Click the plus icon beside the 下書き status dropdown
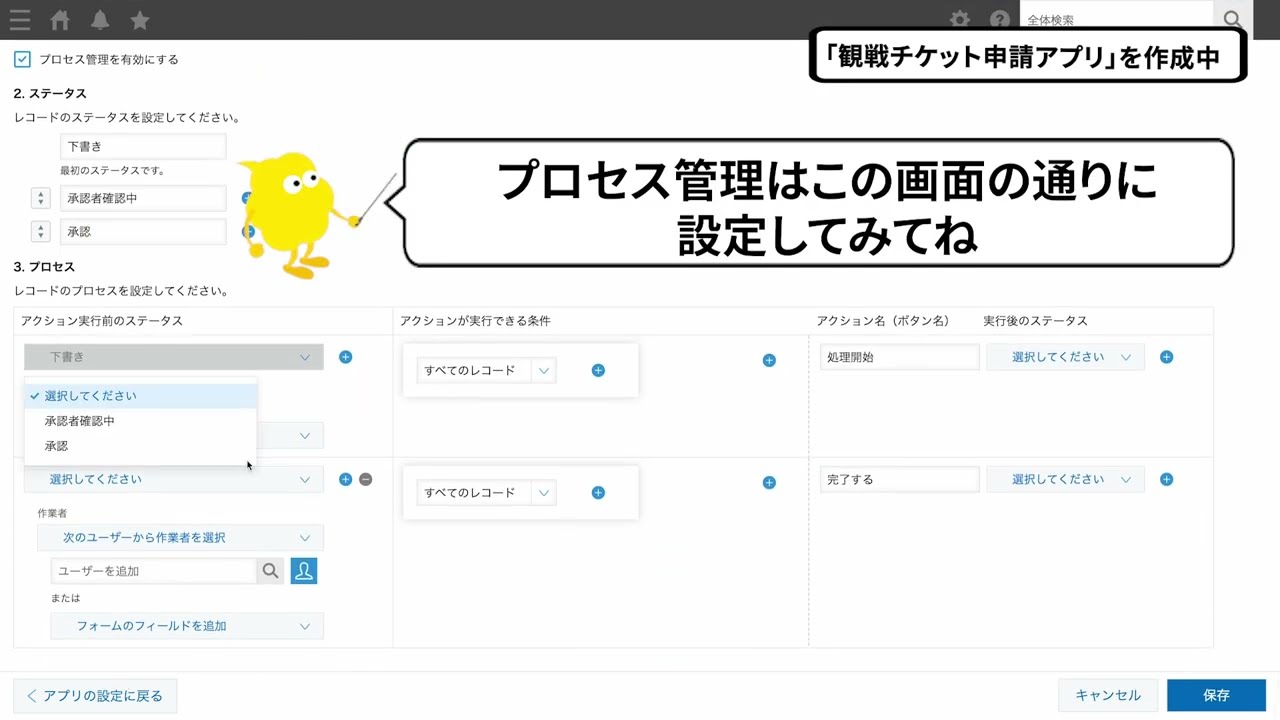Viewport: 1280px width, 720px height. pos(345,357)
